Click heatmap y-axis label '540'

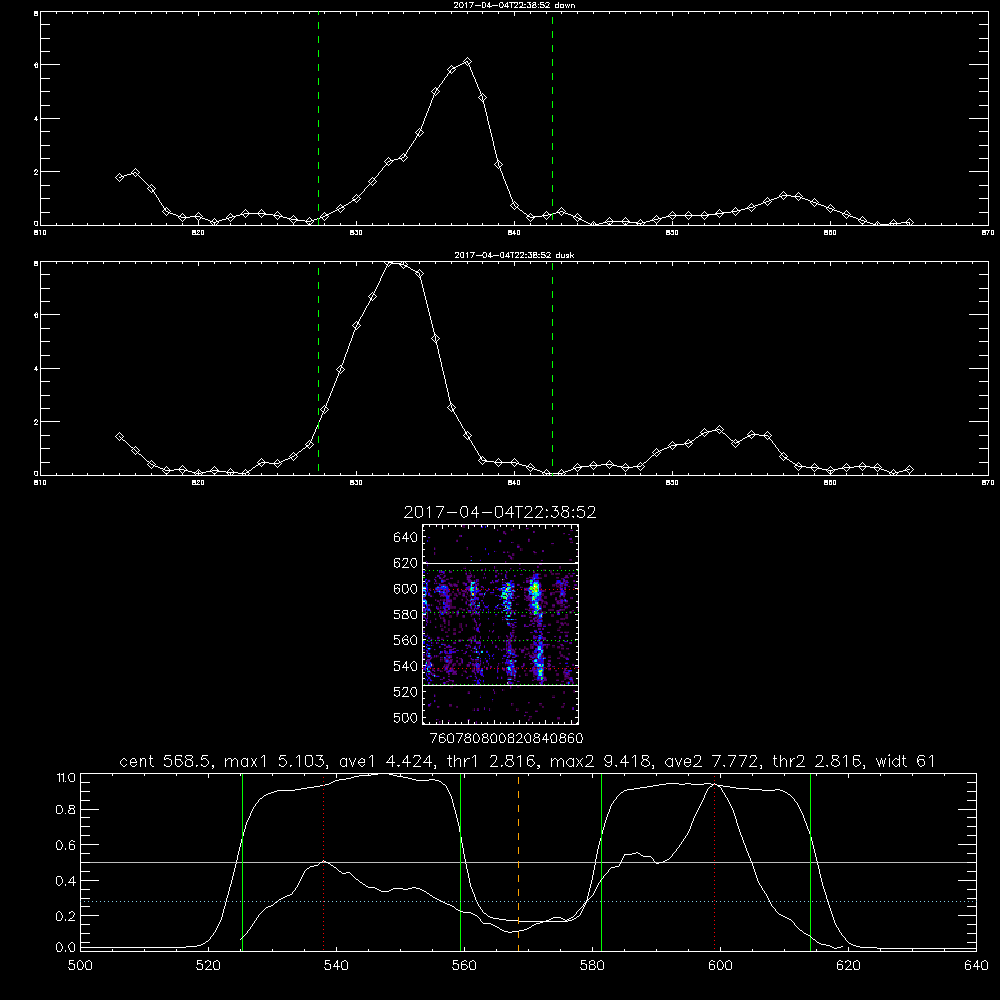406,666
